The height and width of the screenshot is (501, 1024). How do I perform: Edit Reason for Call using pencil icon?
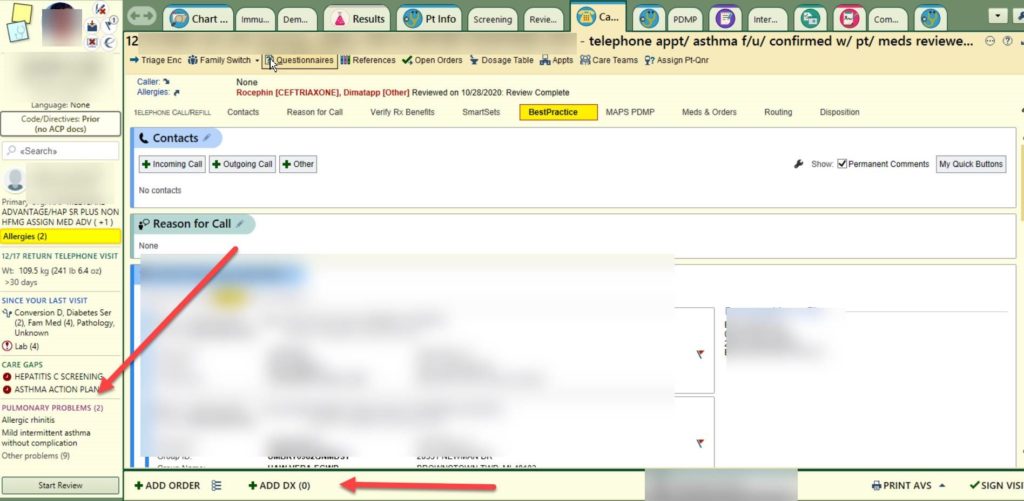(240, 224)
